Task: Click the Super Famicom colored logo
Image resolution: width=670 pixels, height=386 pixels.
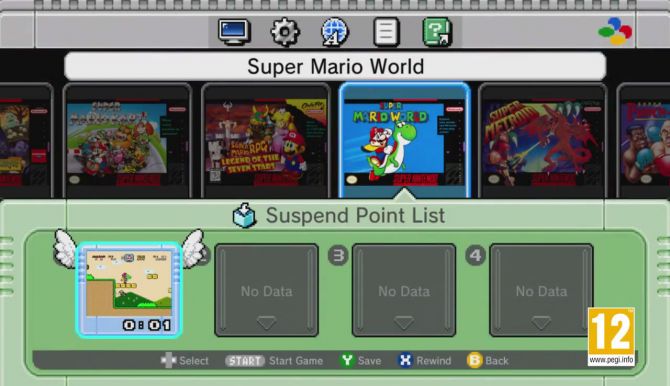Action: click(x=615, y=31)
